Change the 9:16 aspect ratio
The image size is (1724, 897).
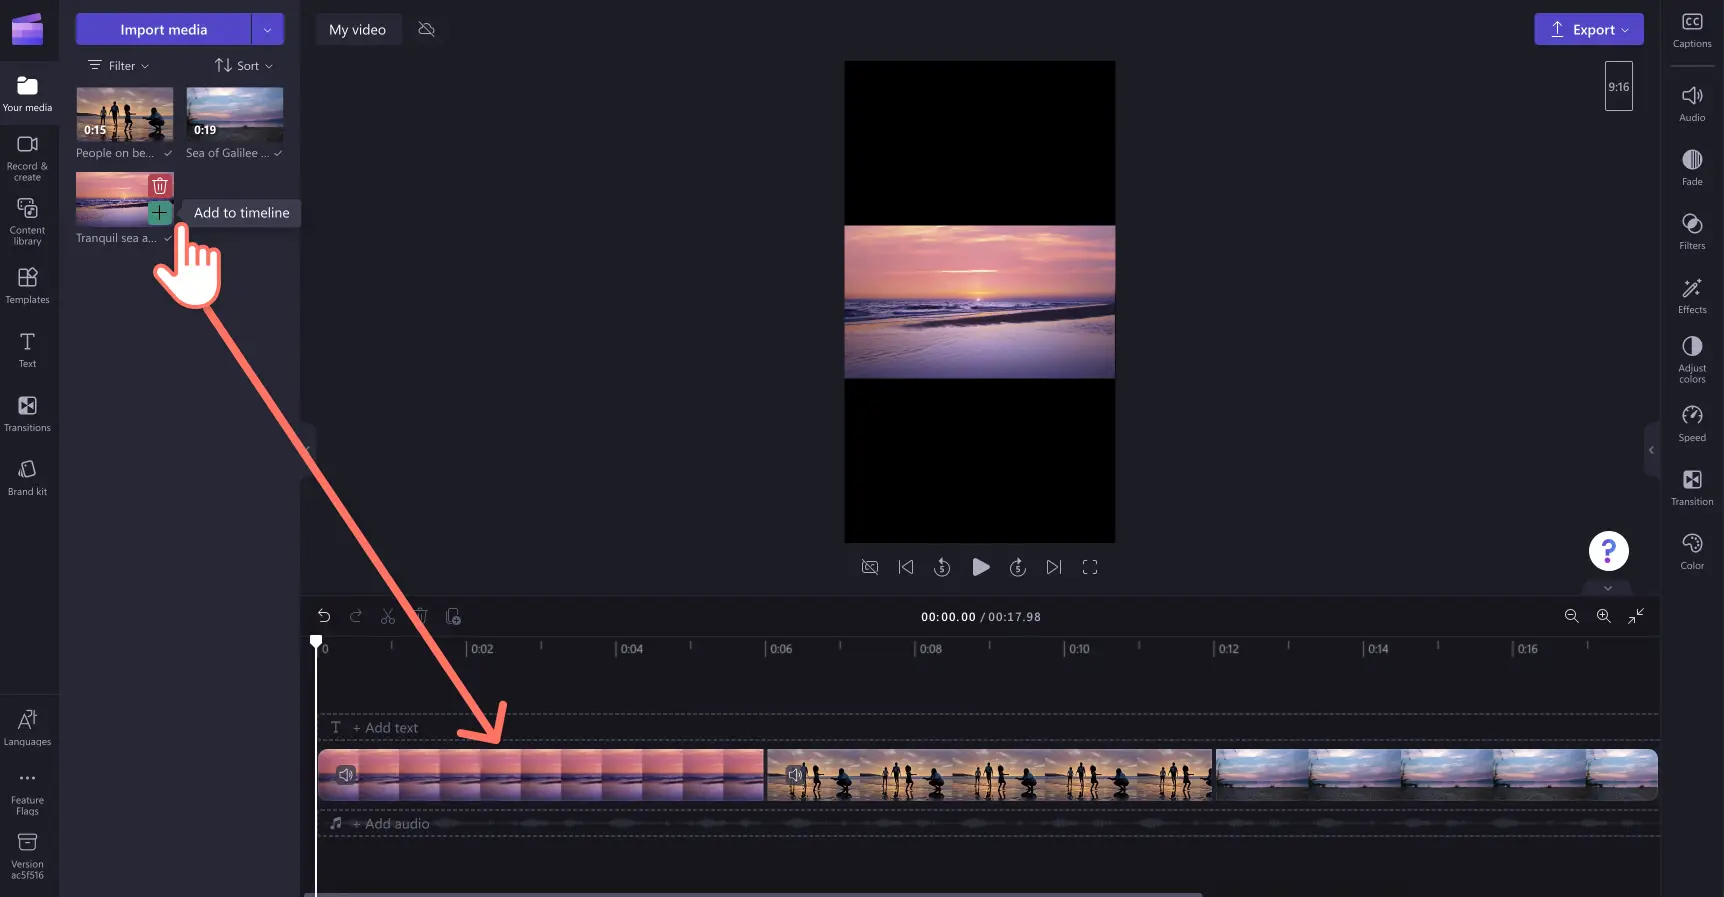click(1619, 86)
